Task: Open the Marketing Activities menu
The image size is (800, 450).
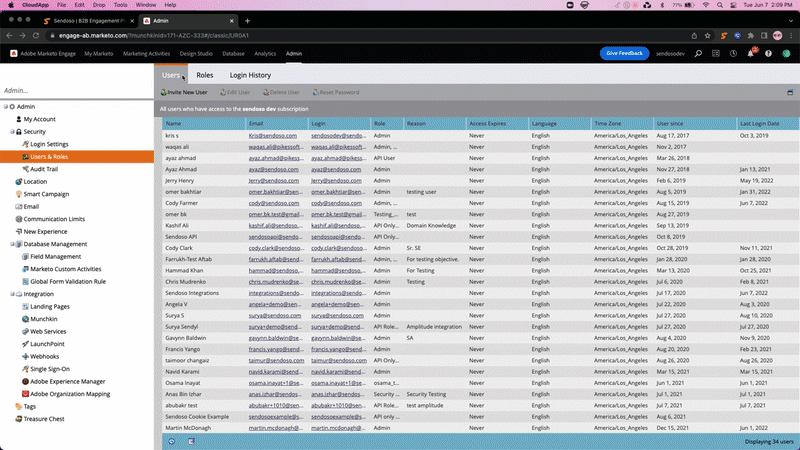Action: coord(146,54)
